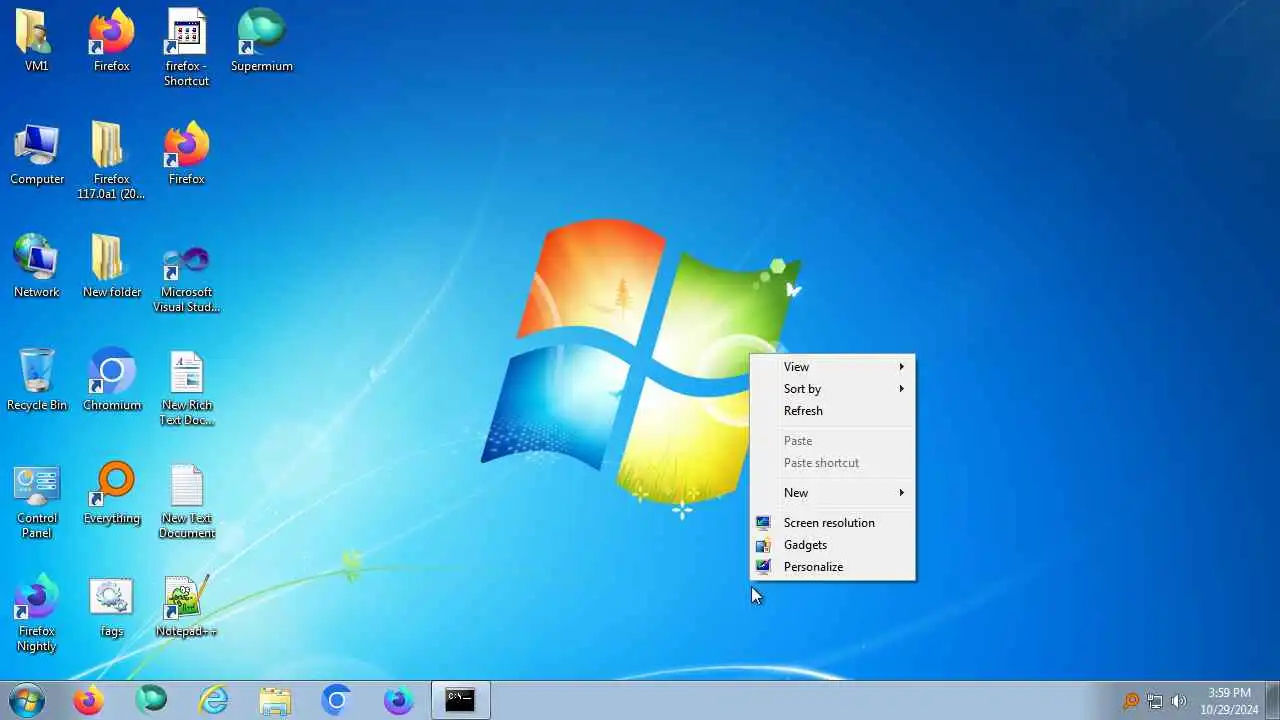
Task: Select the Everything desktop shortcut
Action: click(x=111, y=493)
